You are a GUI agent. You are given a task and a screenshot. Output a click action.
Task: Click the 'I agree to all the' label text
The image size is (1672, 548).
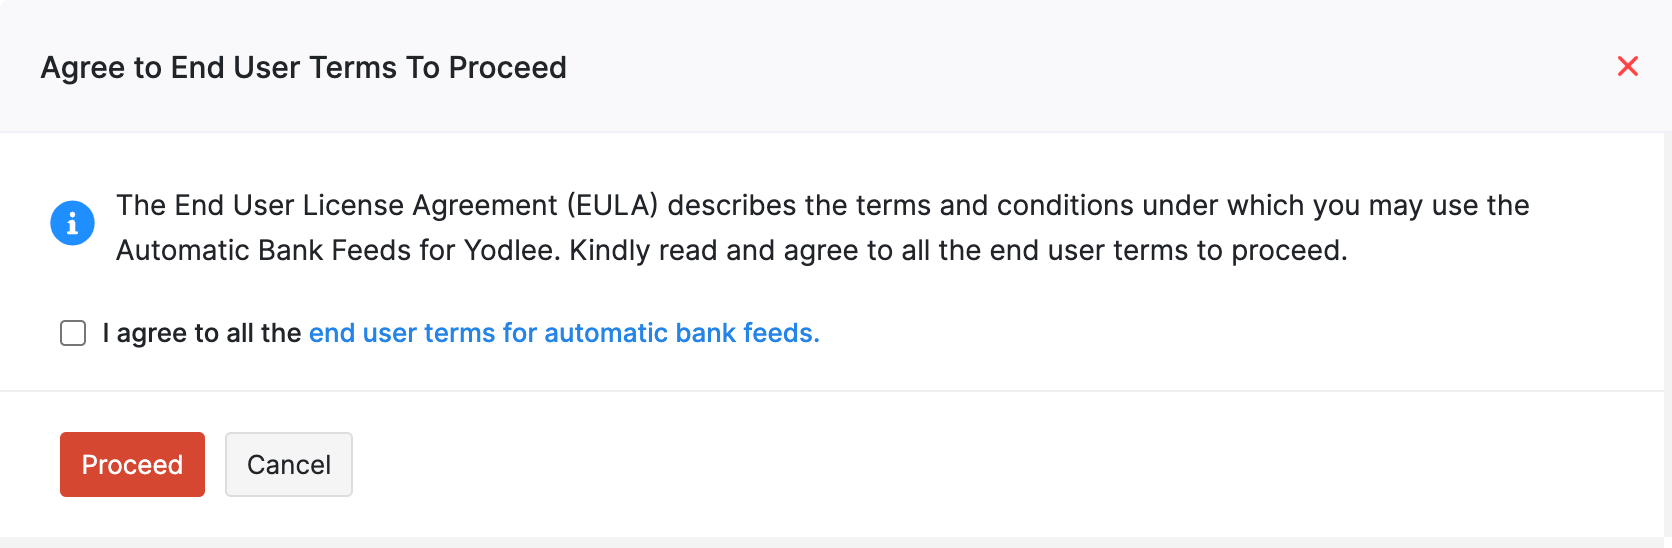click(201, 333)
